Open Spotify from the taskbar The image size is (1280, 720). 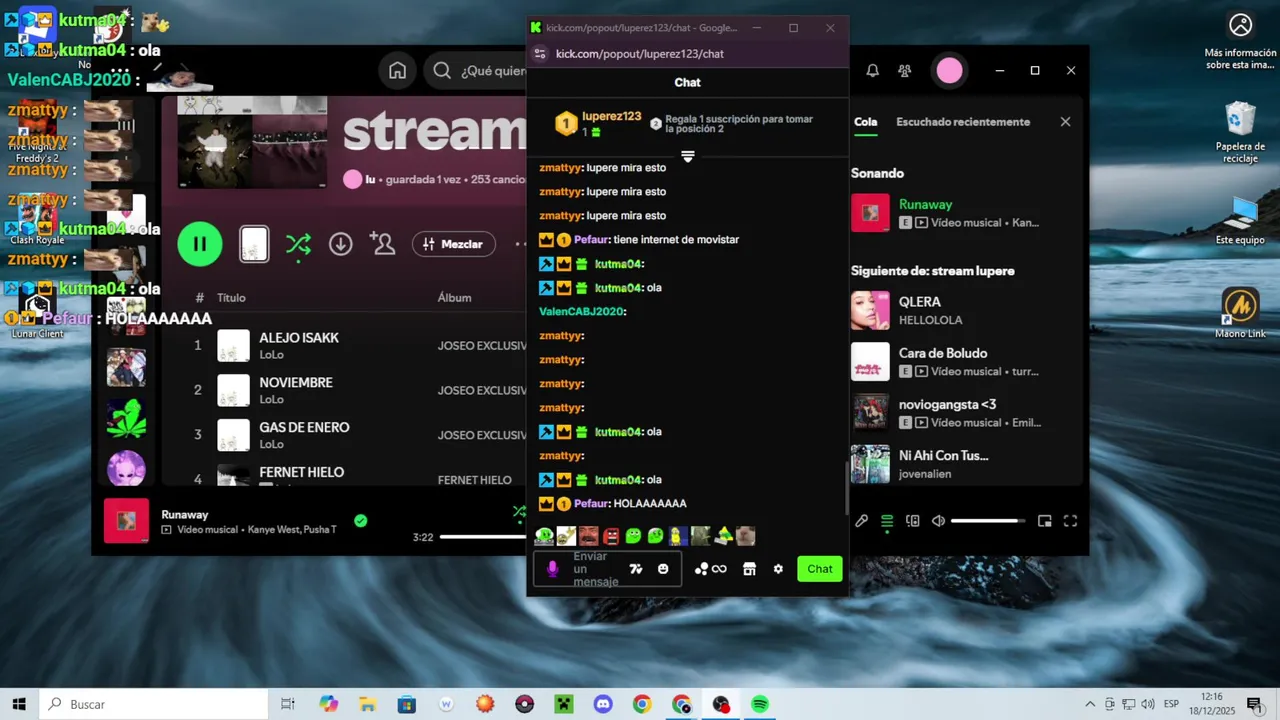click(x=760, y=704)
